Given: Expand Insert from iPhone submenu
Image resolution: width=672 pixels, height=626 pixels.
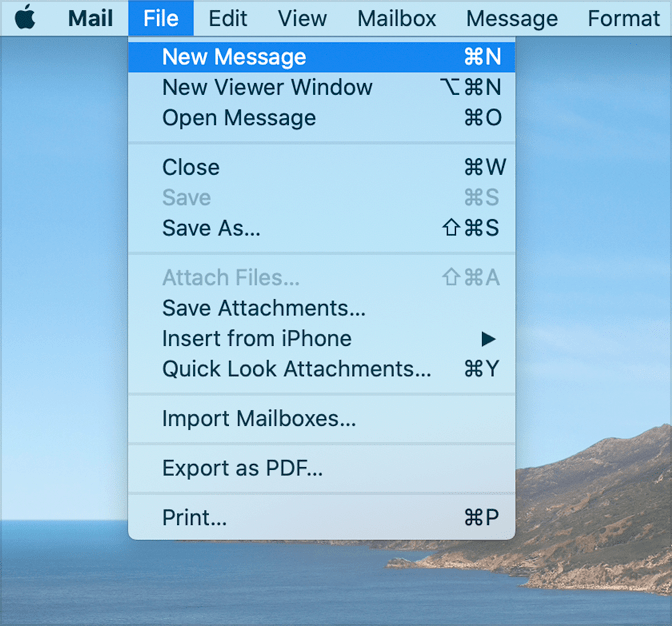Looking at the screenshot, I should tap(321, 338).
